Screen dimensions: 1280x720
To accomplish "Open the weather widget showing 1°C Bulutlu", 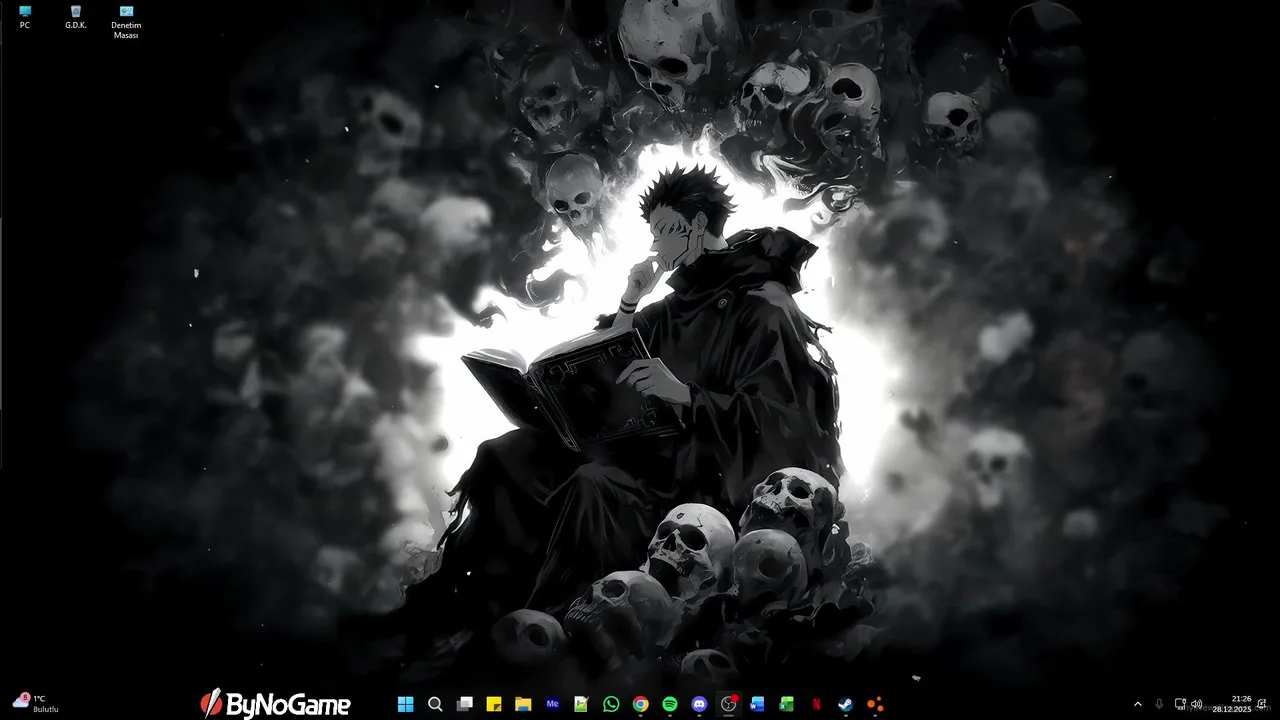I will [36, 703].
